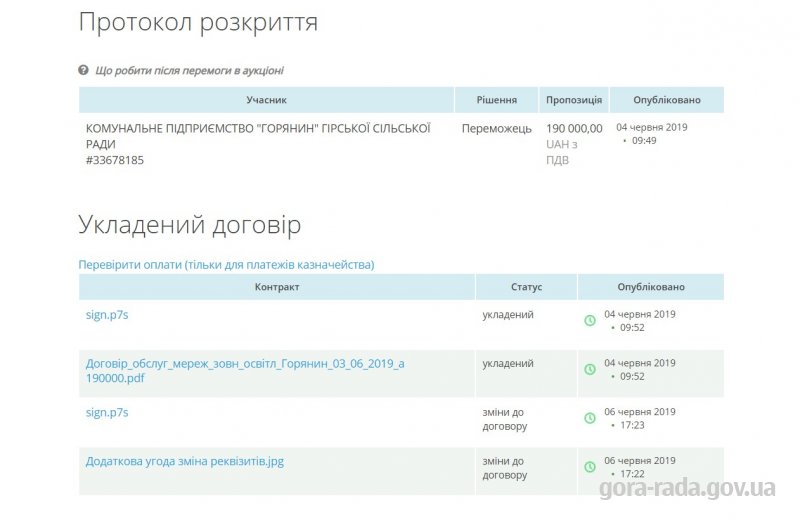Open 'Додаткова угода зміна реквізитів.jpg' file
The image size is (800, 521).
(x=185, y=461)
